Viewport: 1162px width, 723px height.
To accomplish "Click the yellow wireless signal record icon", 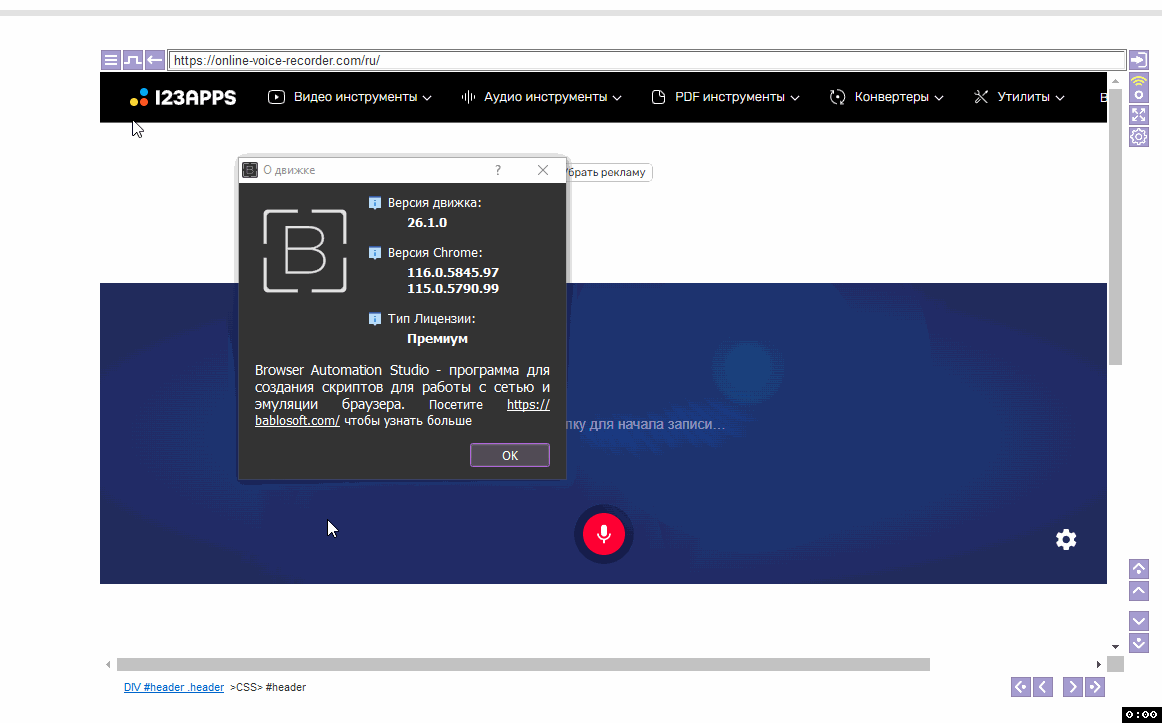I will (x=1138, y=87).
